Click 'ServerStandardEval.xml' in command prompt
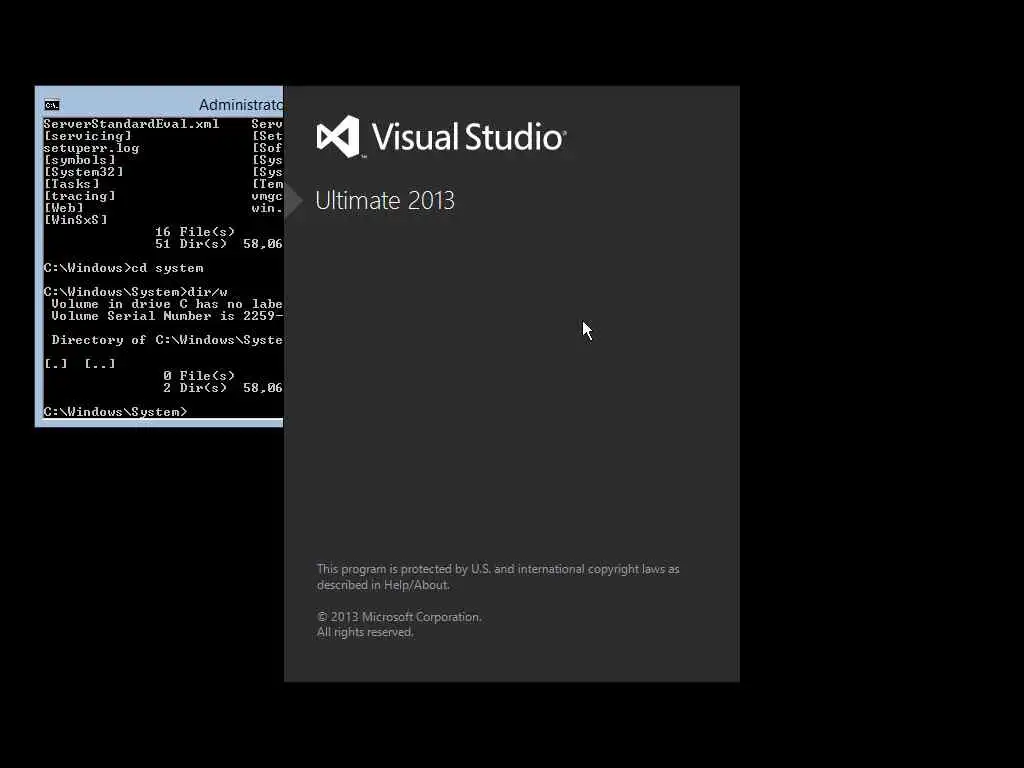The image size is (1024, 768). click(x=131, y=124)
